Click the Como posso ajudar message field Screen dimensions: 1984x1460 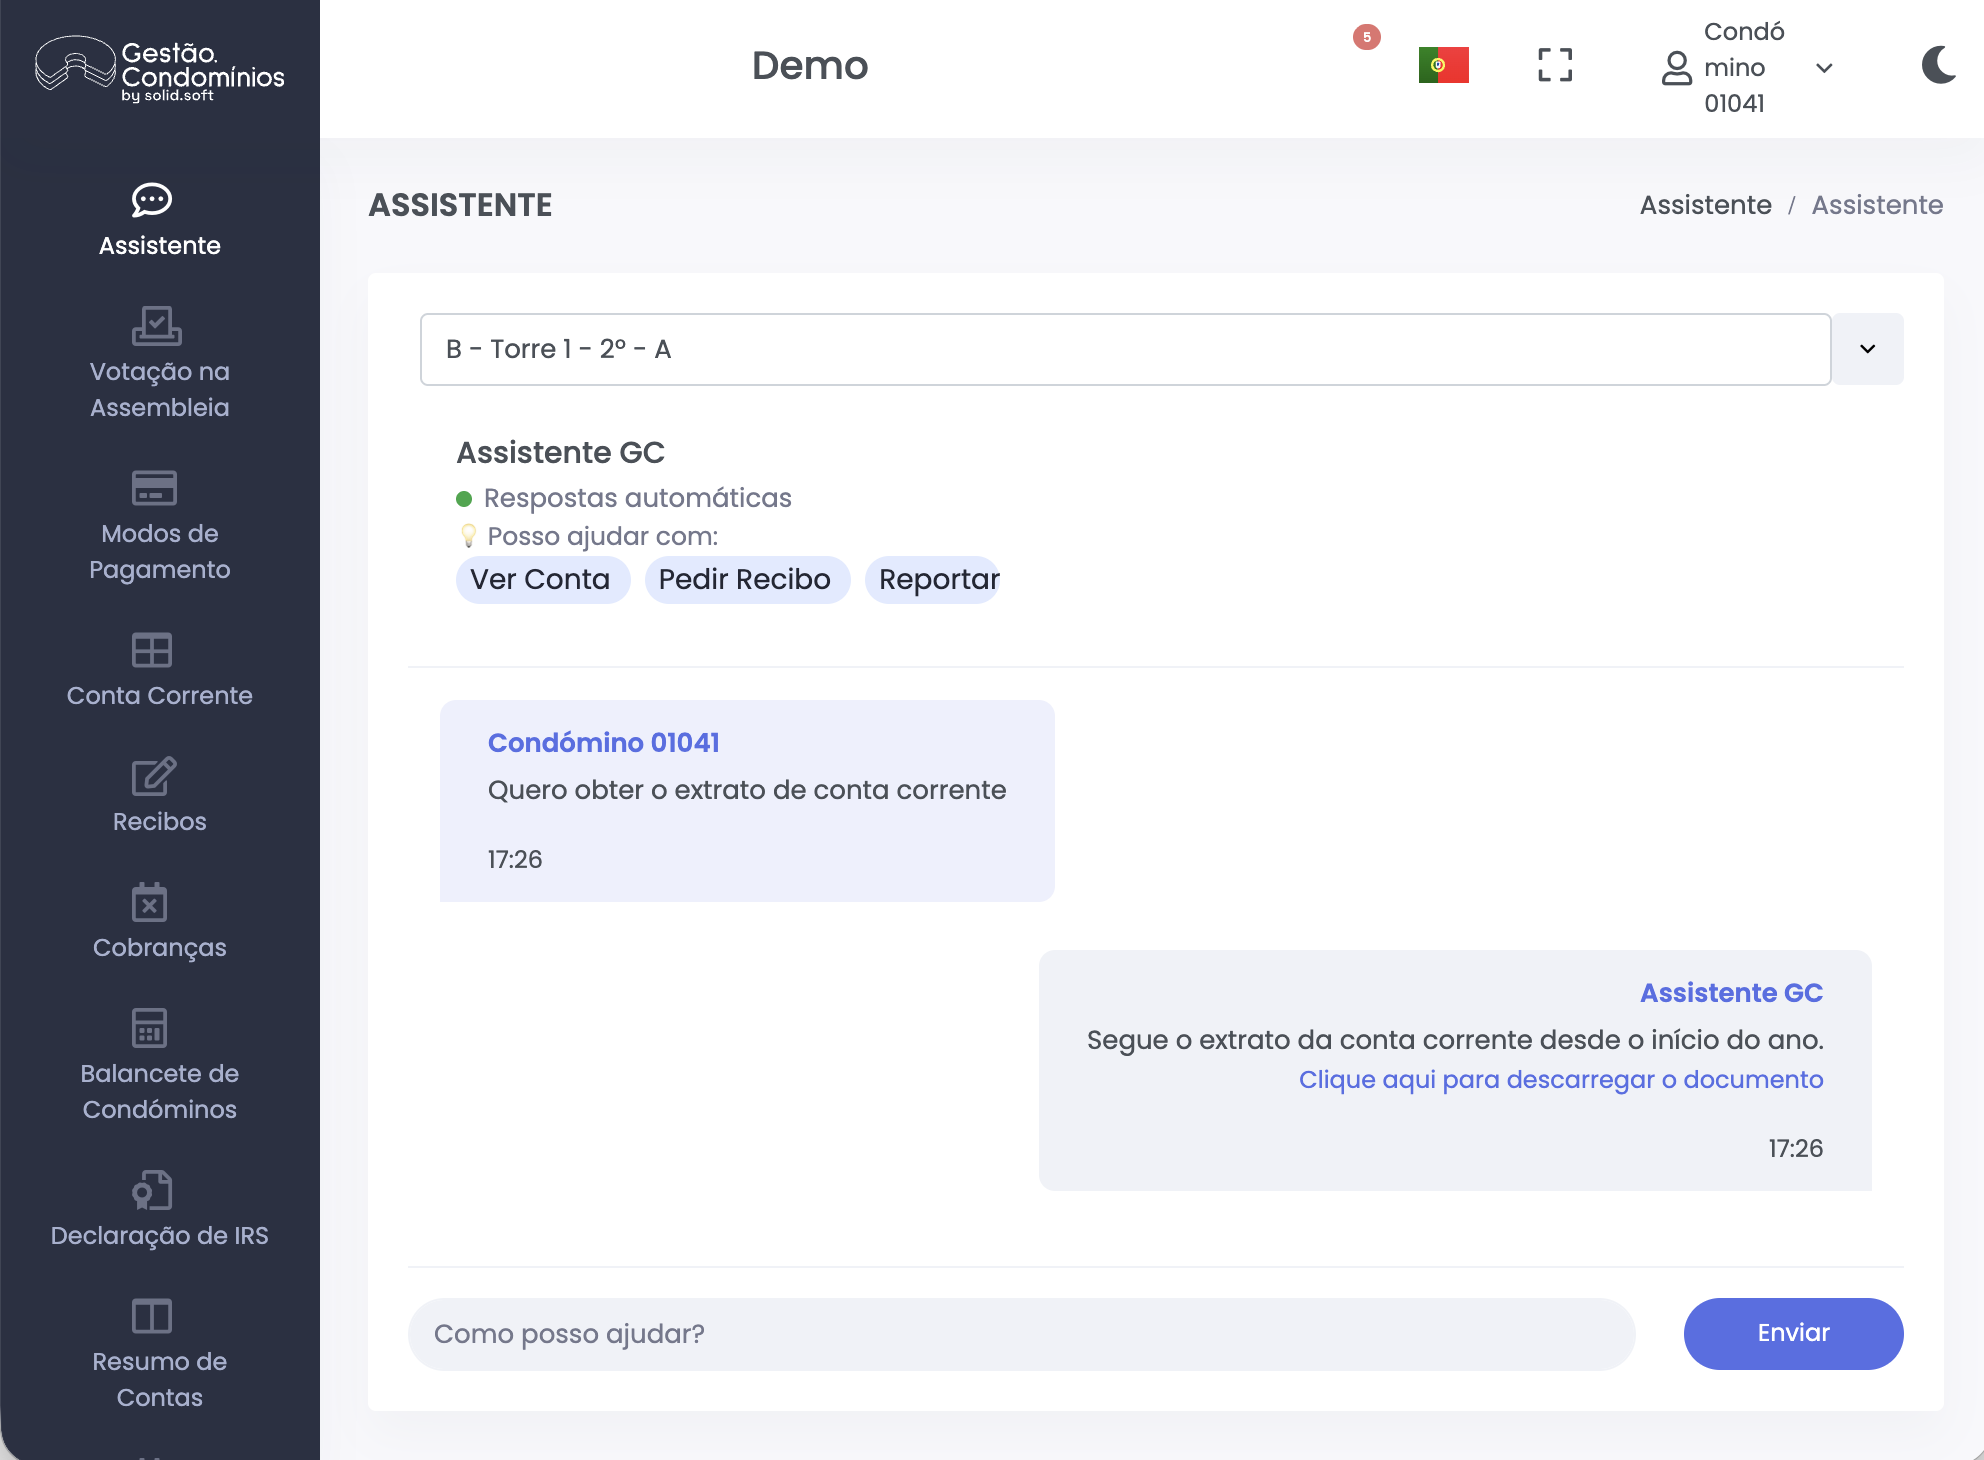(x=1021, y=1334)
